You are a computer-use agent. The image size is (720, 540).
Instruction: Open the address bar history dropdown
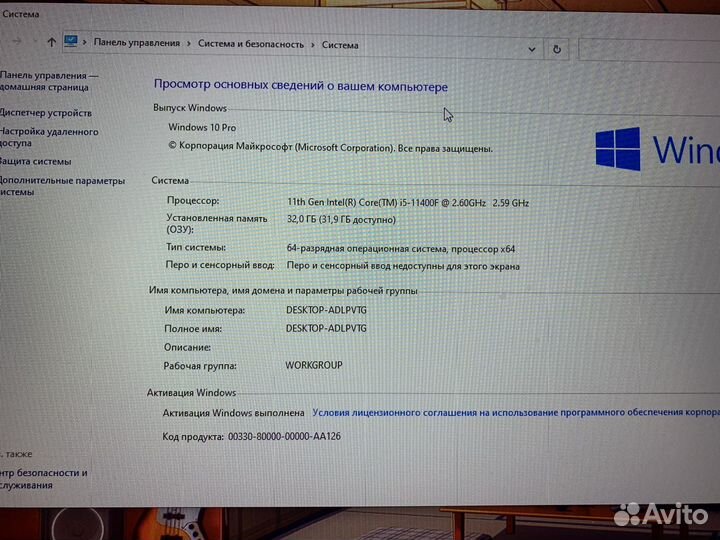click(x=532, y=49)
